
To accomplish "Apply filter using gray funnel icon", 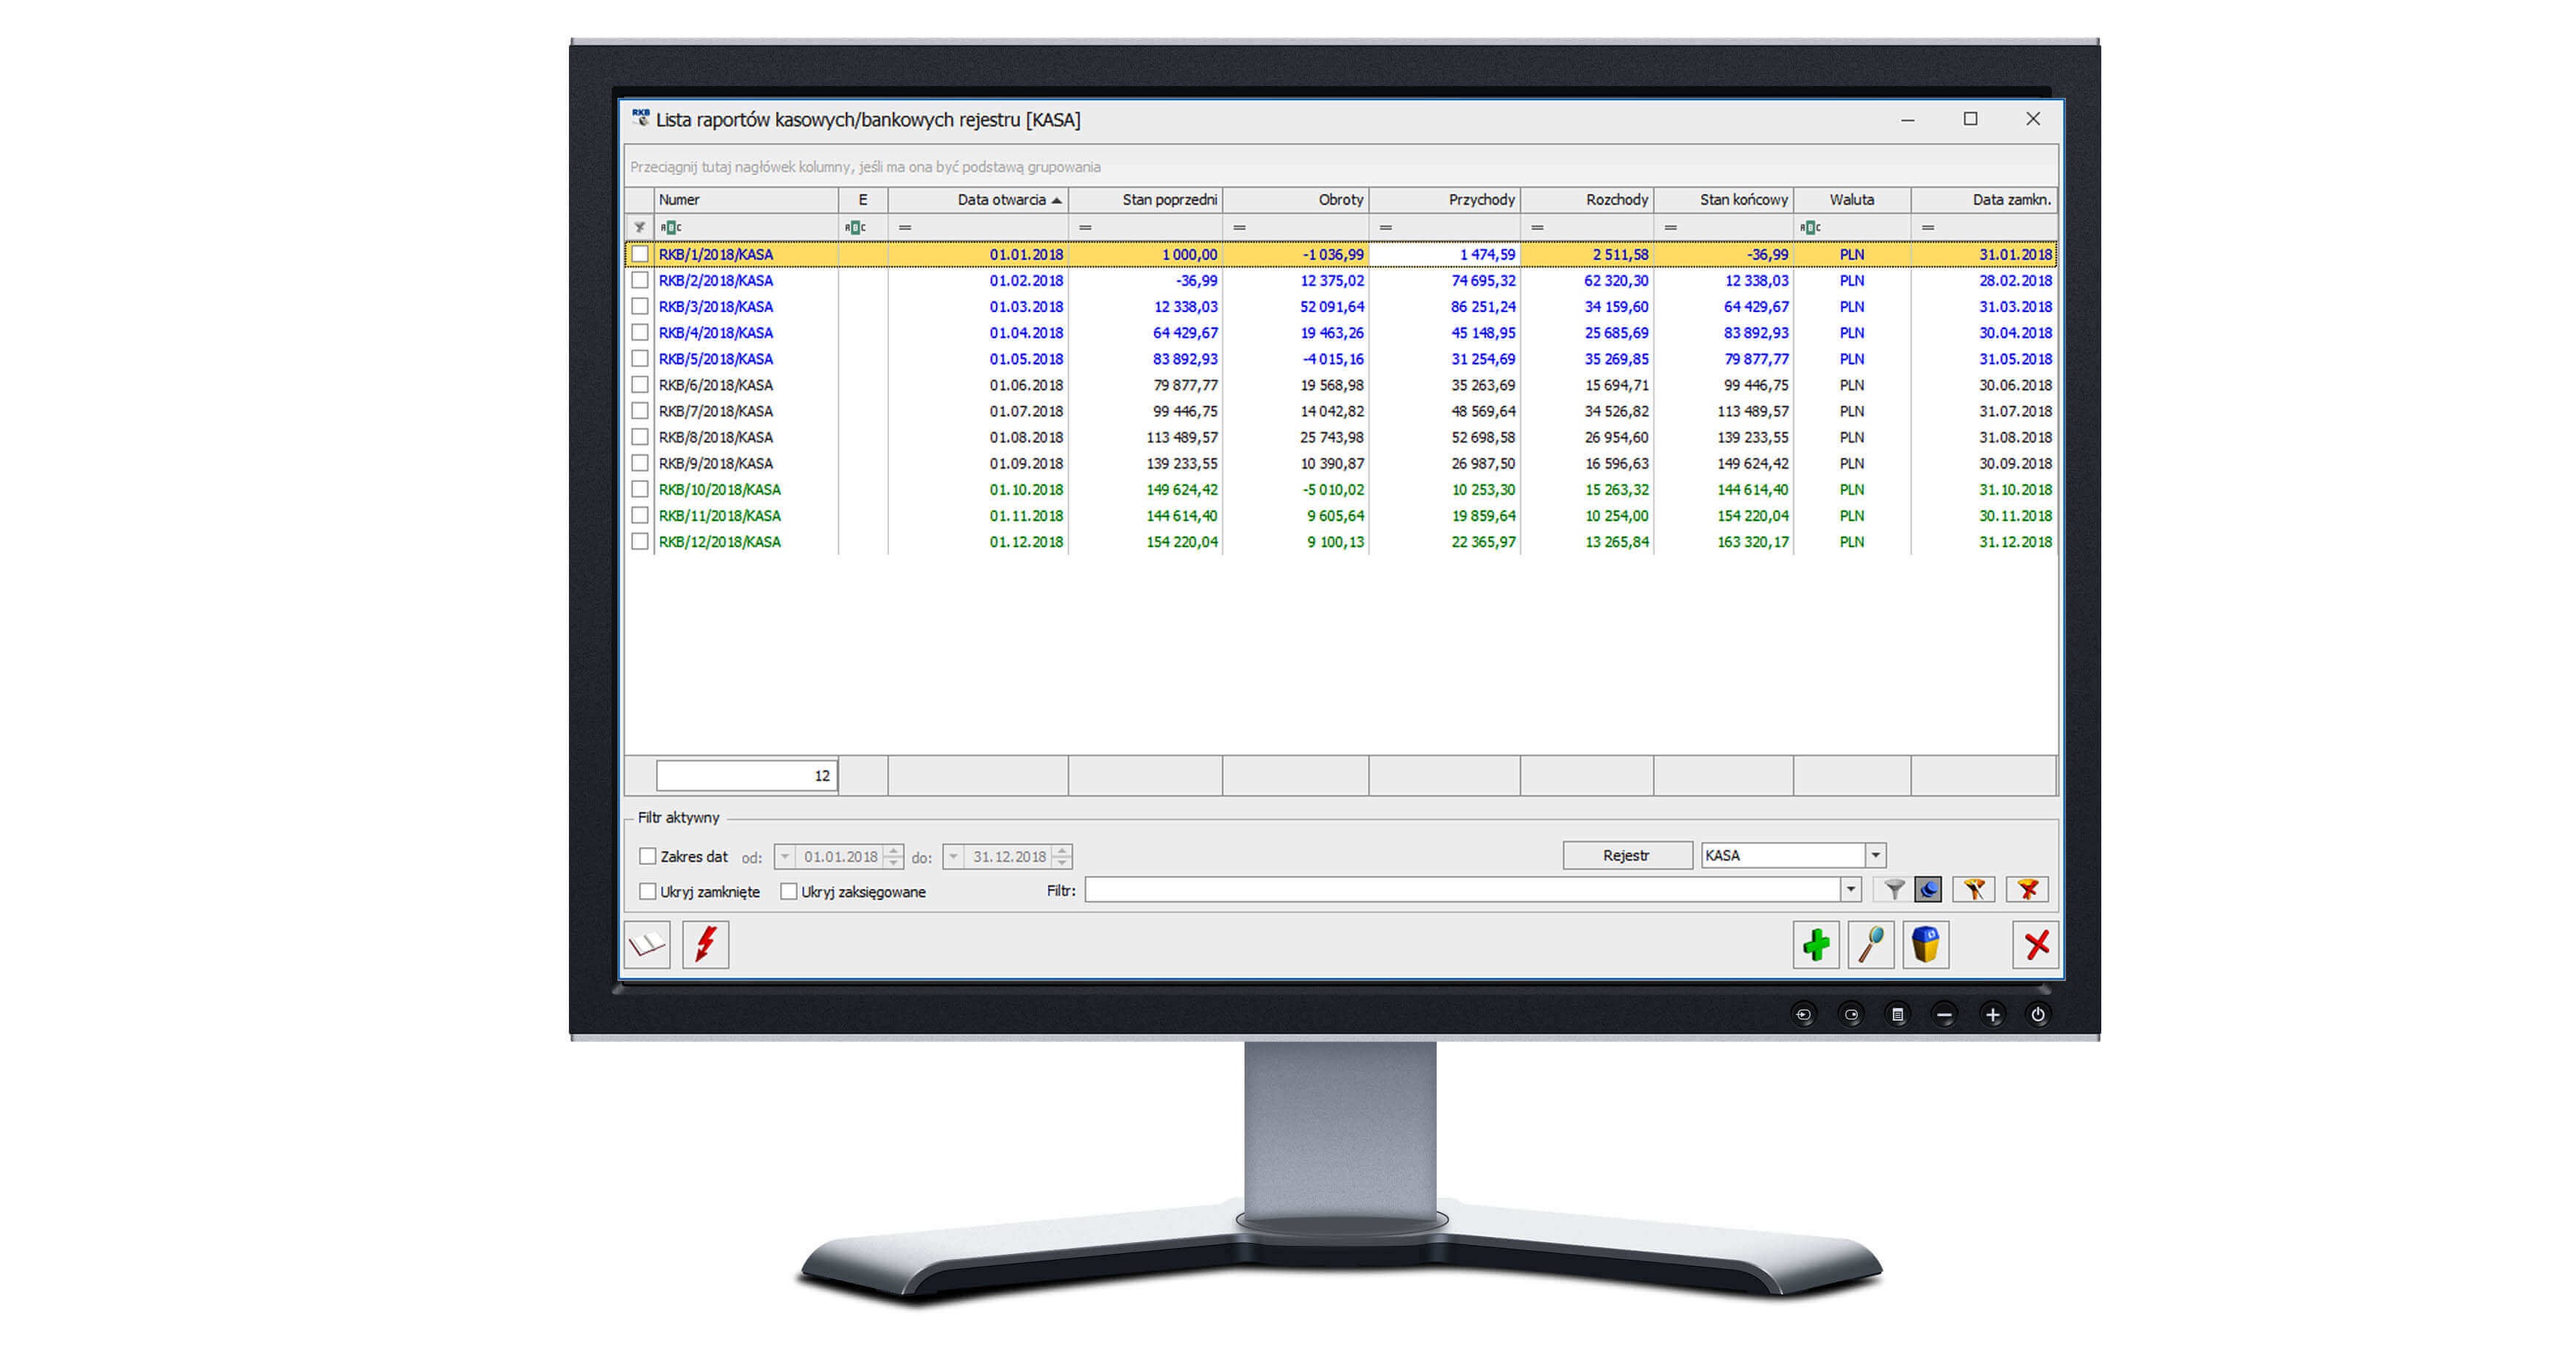I will point(1894,889).
